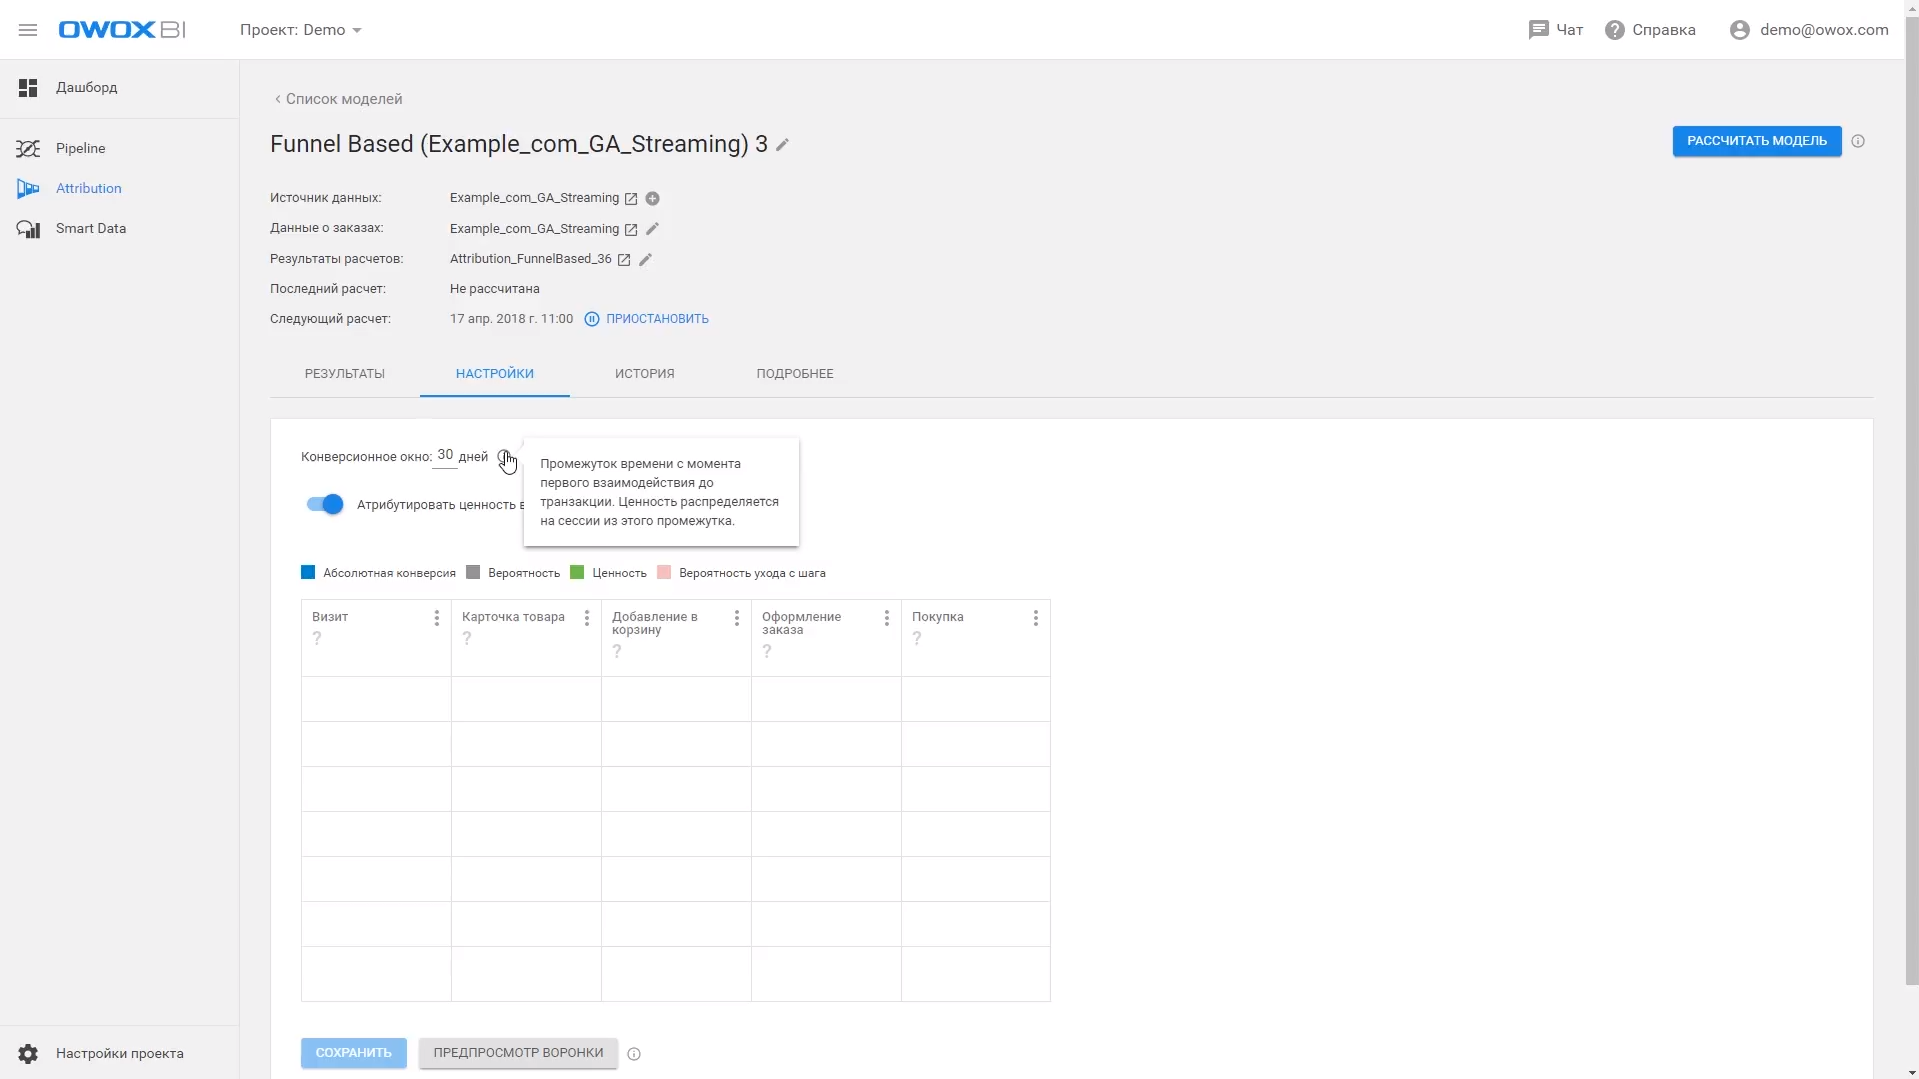
Task: Open options menu for Покупка step
Action: [x=1036, y=618]
